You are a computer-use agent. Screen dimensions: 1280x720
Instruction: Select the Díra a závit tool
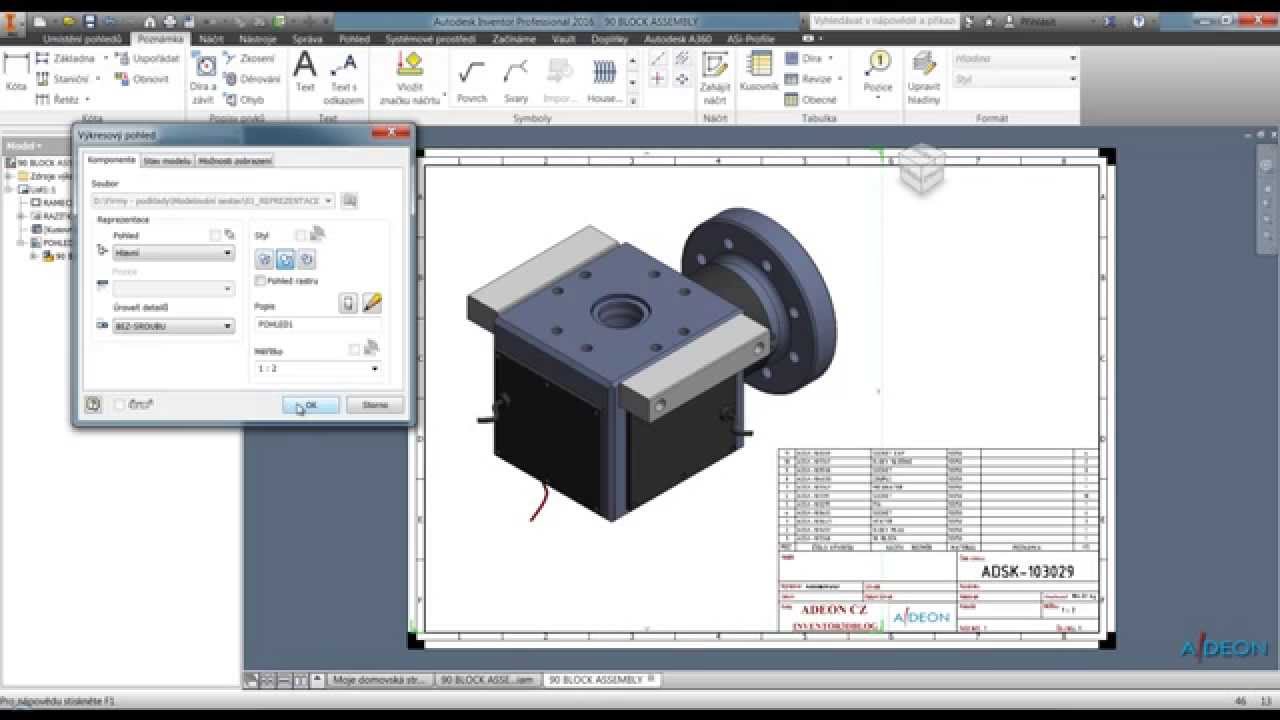(203, 78)
